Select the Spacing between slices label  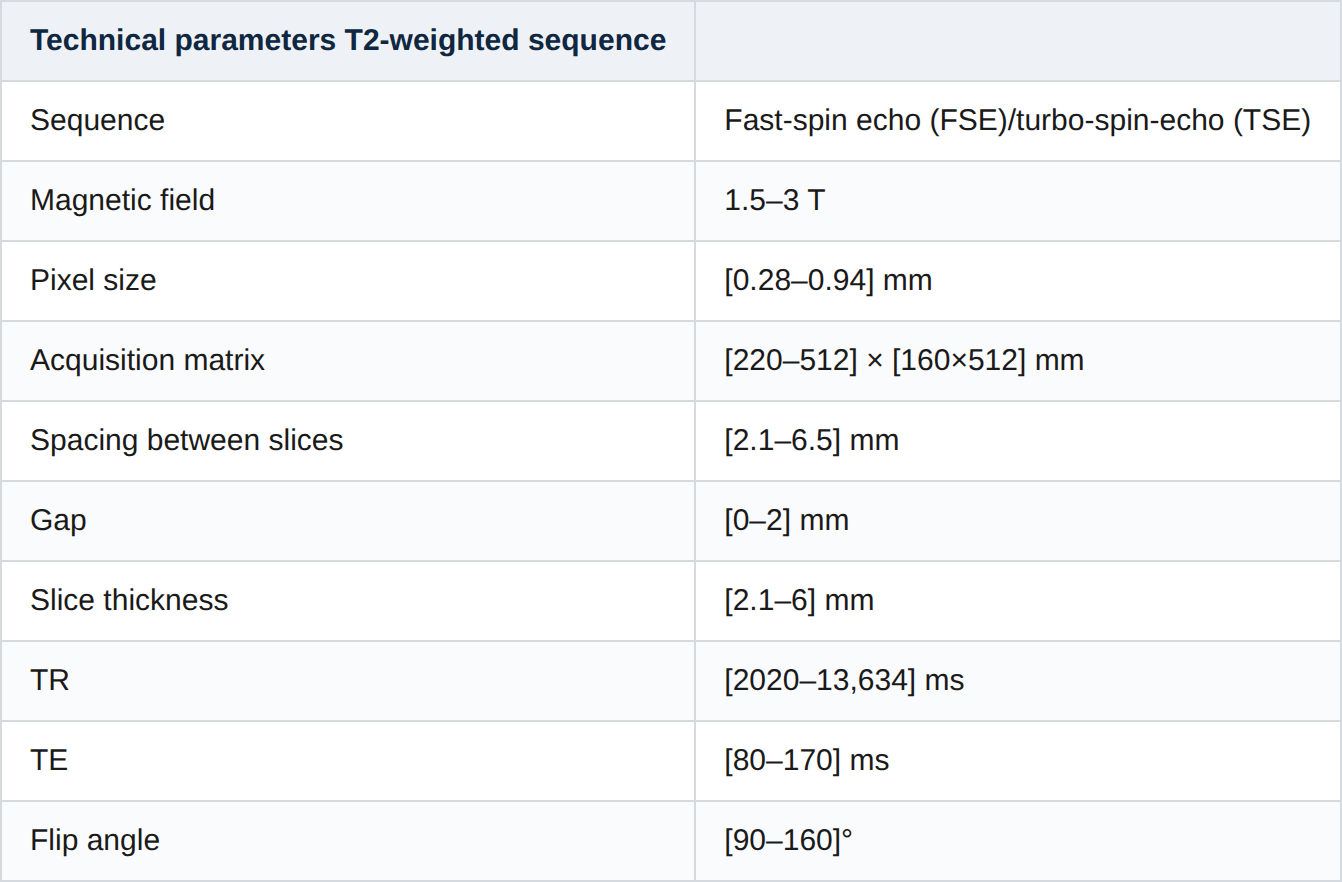pos(186,440)
